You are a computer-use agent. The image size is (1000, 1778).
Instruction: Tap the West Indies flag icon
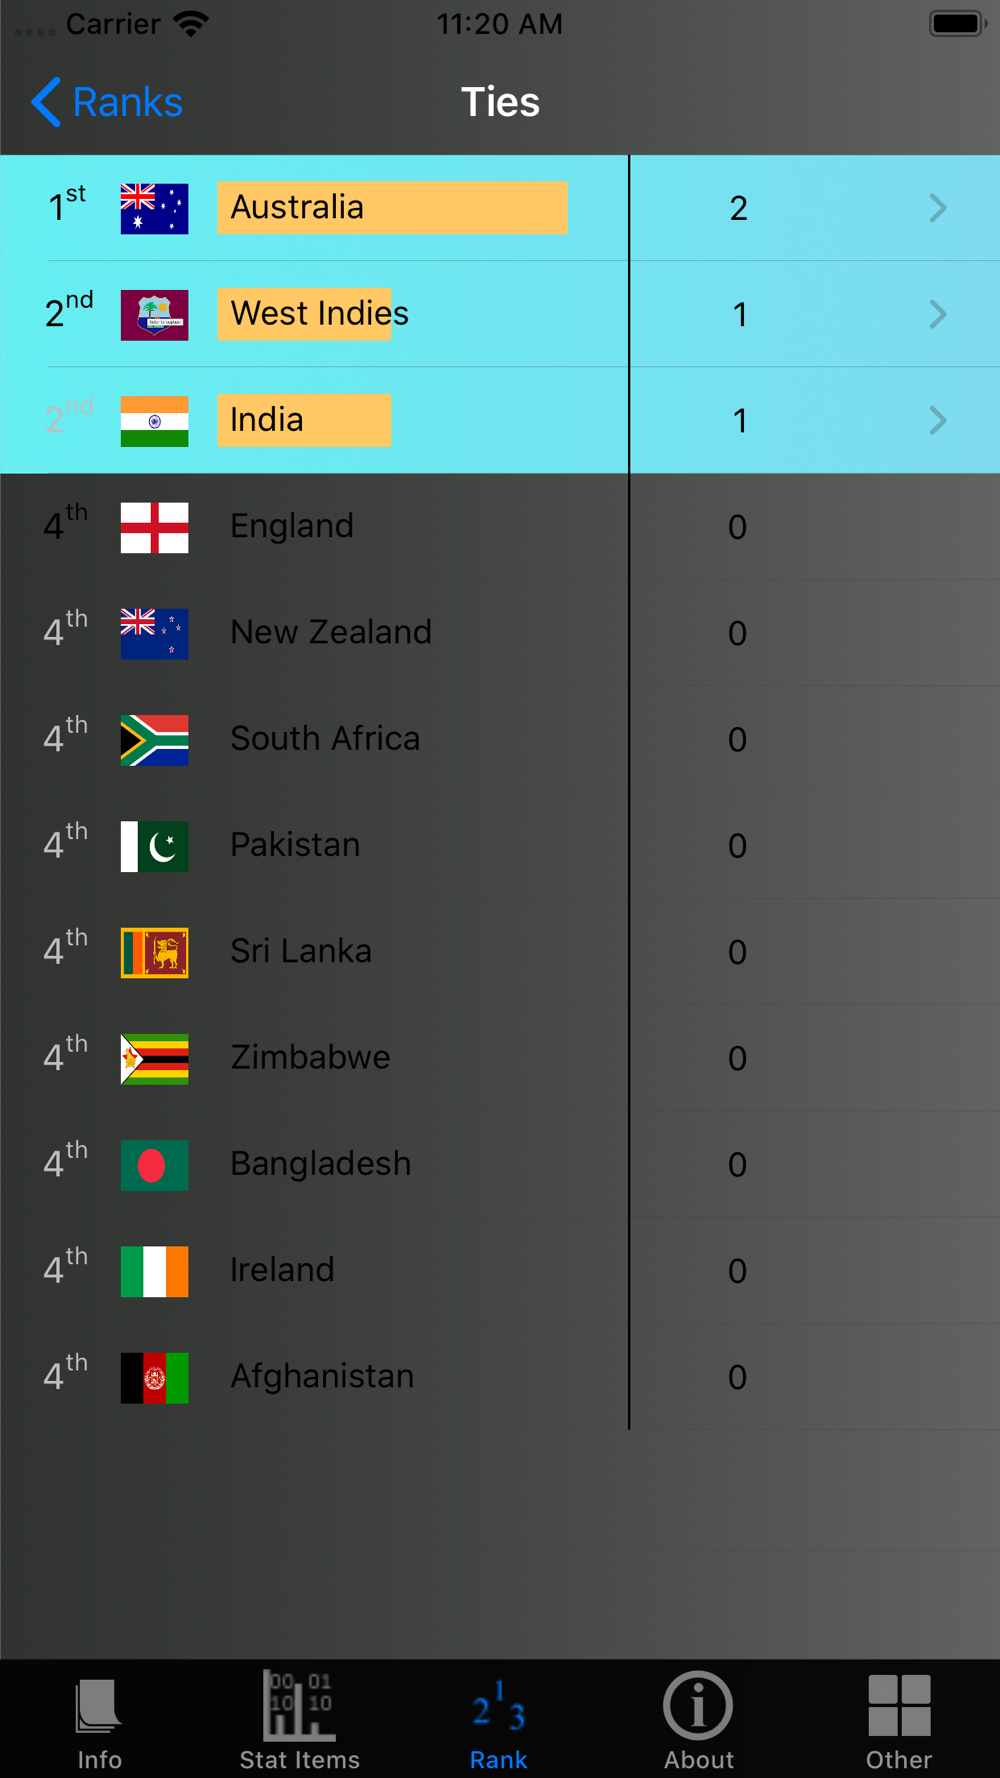point(154,315)
